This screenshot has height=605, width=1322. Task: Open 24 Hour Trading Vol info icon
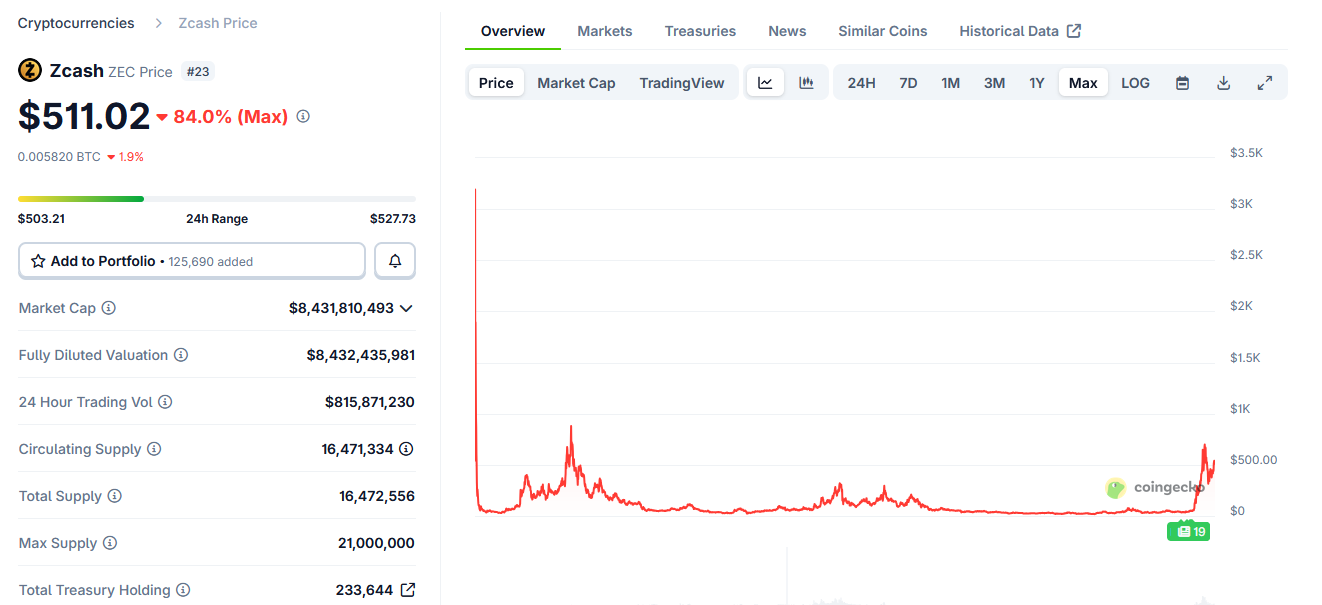click(165, 402)
